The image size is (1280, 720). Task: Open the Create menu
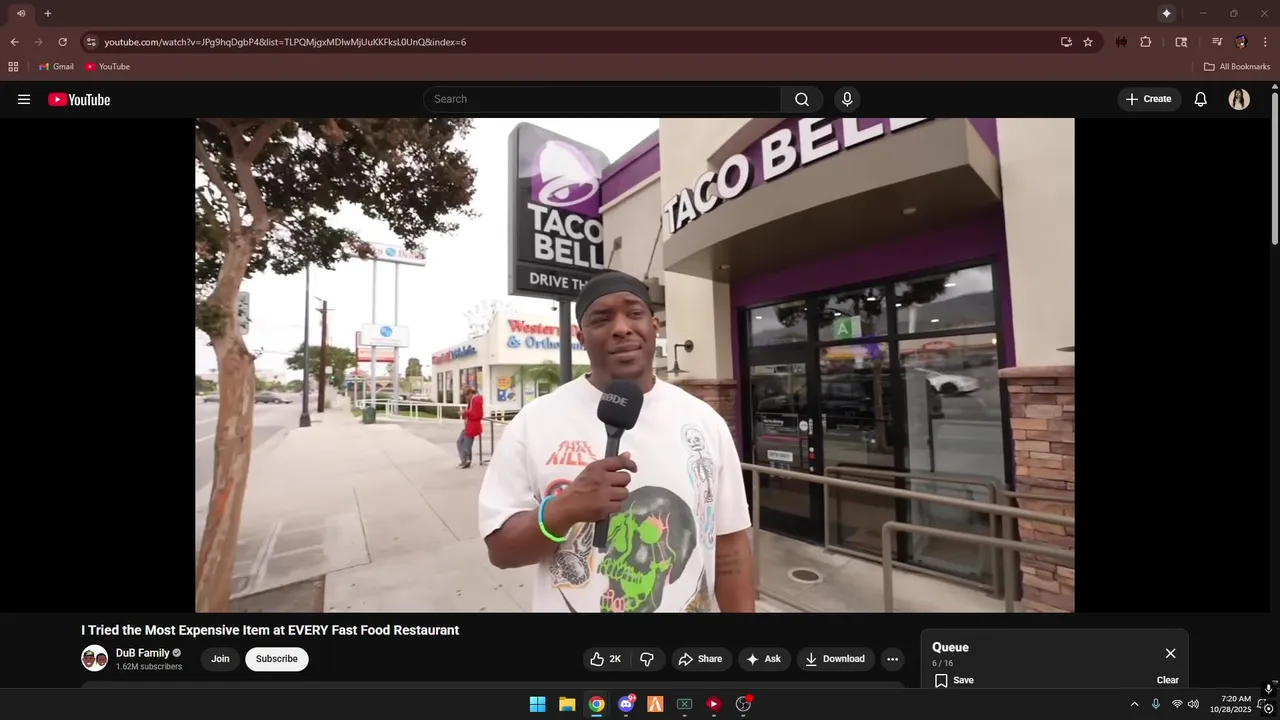1148,99
